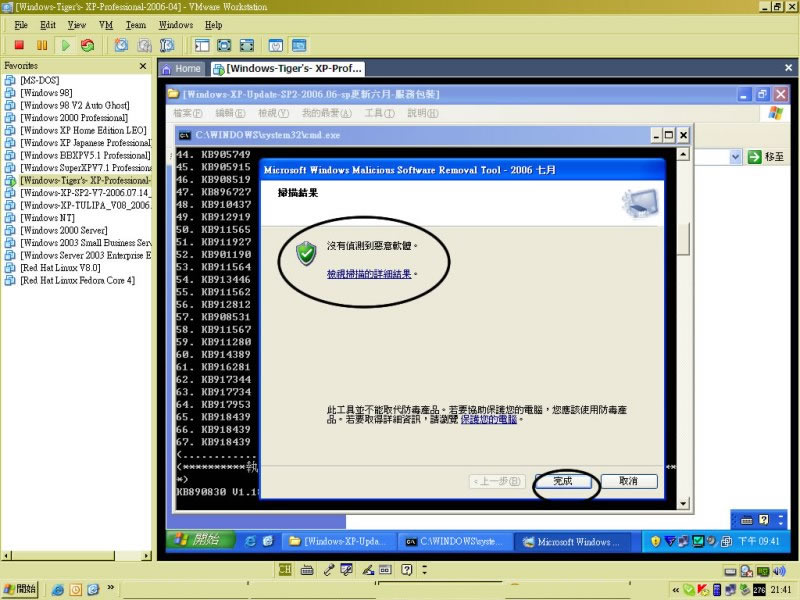Select [Red Hat Linux Fedora Core 4] favorite

[78, 280]
